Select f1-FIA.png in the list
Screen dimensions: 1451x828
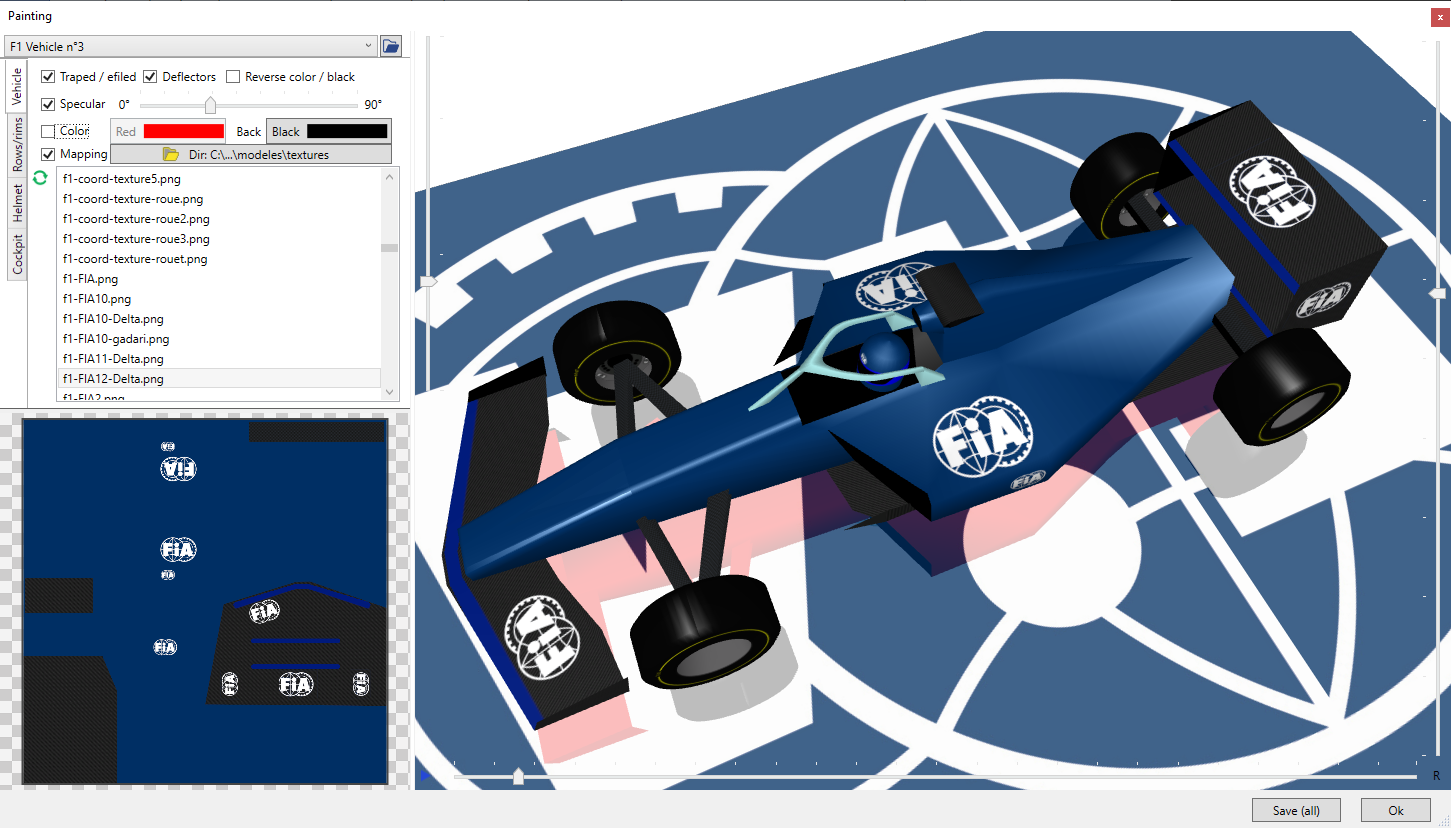219,279
